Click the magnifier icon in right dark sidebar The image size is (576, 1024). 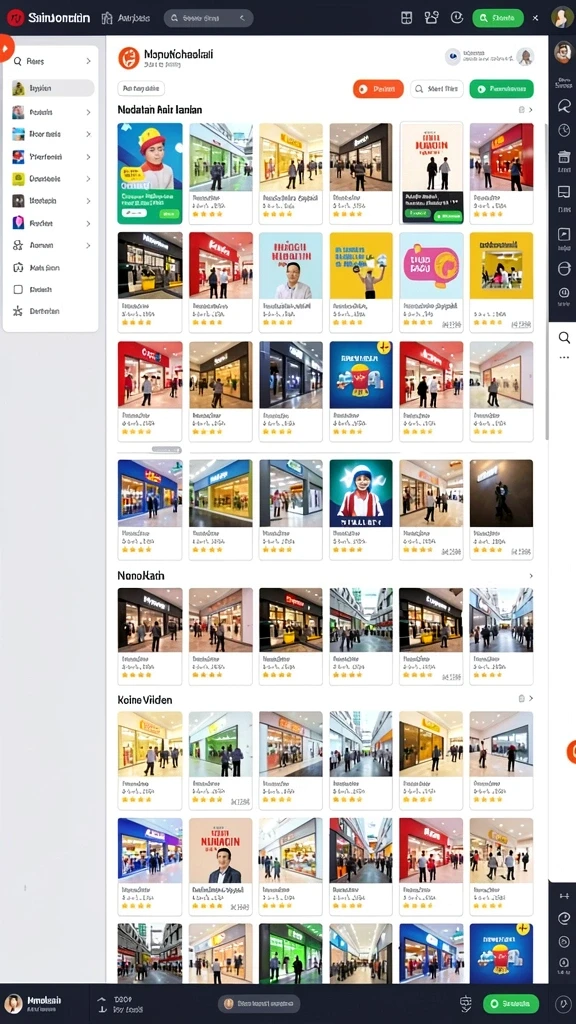(x=564, y=105)
